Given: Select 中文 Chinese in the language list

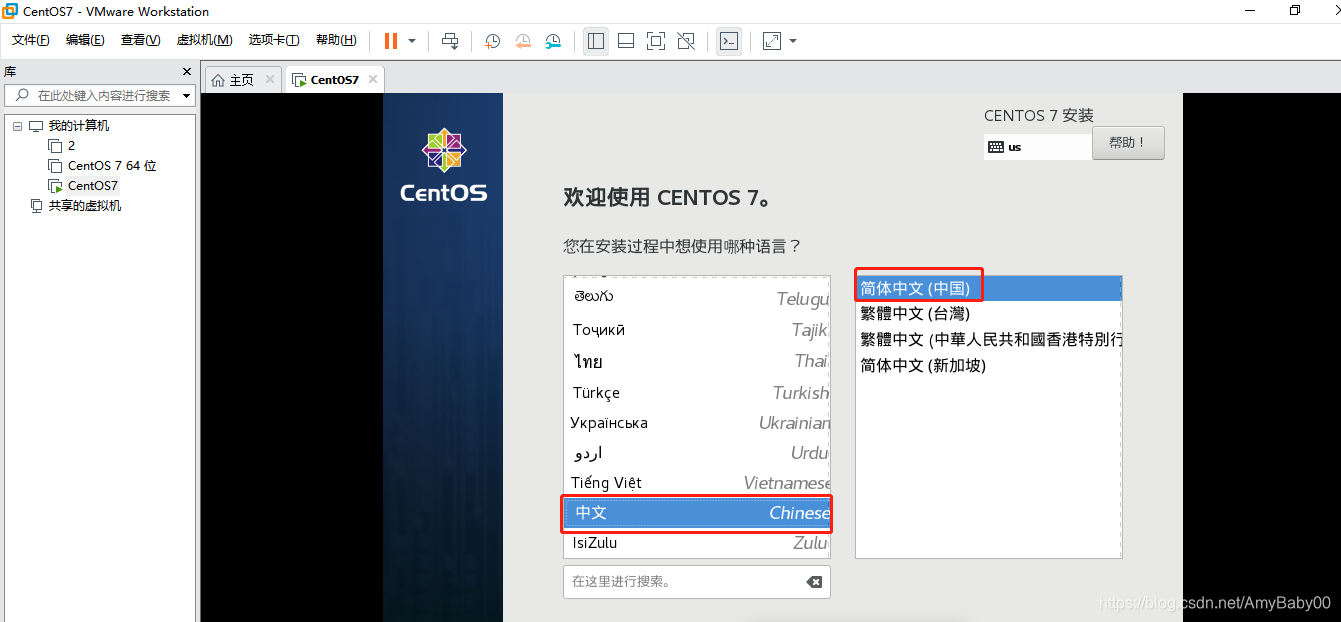Looking at the screenshot, I should [x=697, y=513].
